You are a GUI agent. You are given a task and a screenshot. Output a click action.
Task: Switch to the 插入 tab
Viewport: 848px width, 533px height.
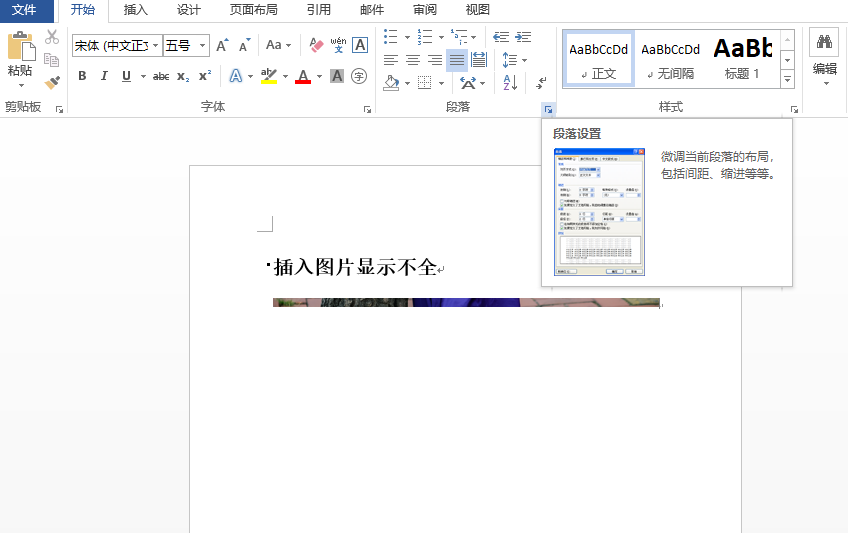[135, 10]
